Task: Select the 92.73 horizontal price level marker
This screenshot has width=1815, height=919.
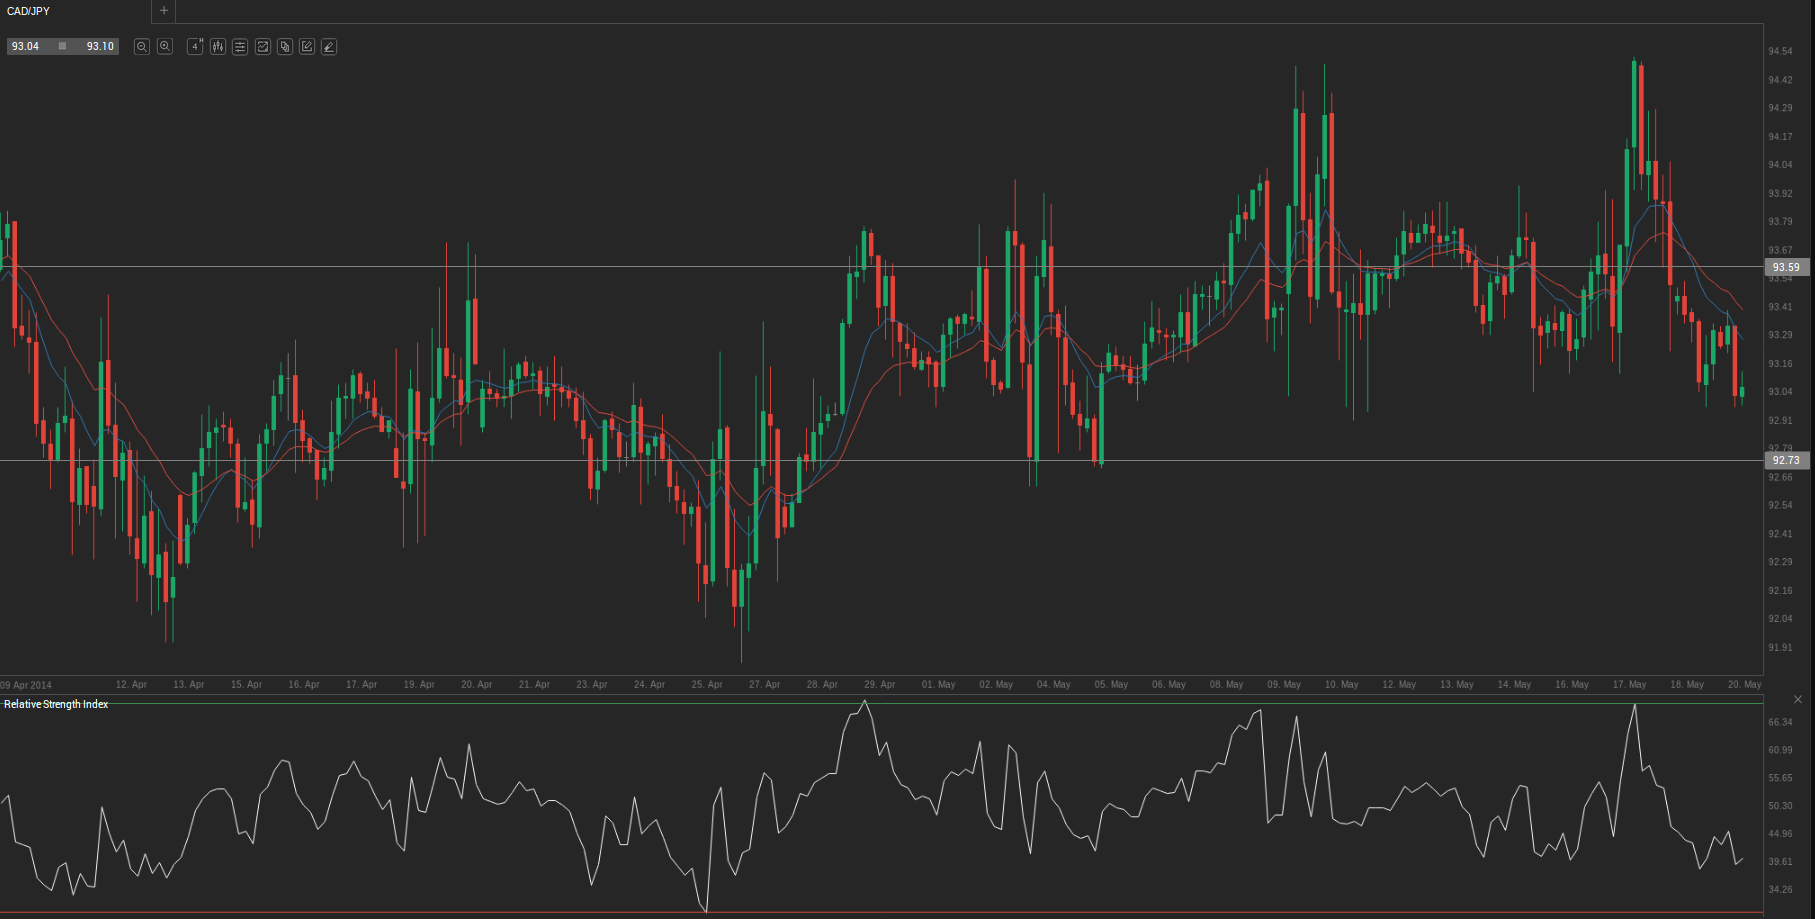Action: pyautogui.click(x=1786, y=461)
